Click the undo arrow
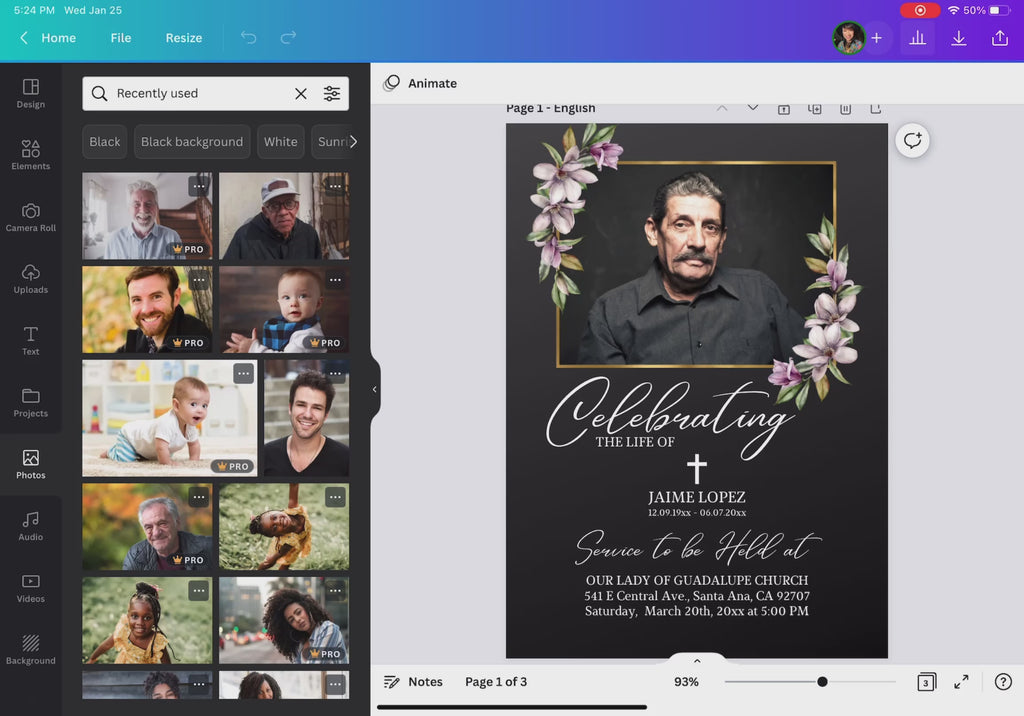 (248, 37)
